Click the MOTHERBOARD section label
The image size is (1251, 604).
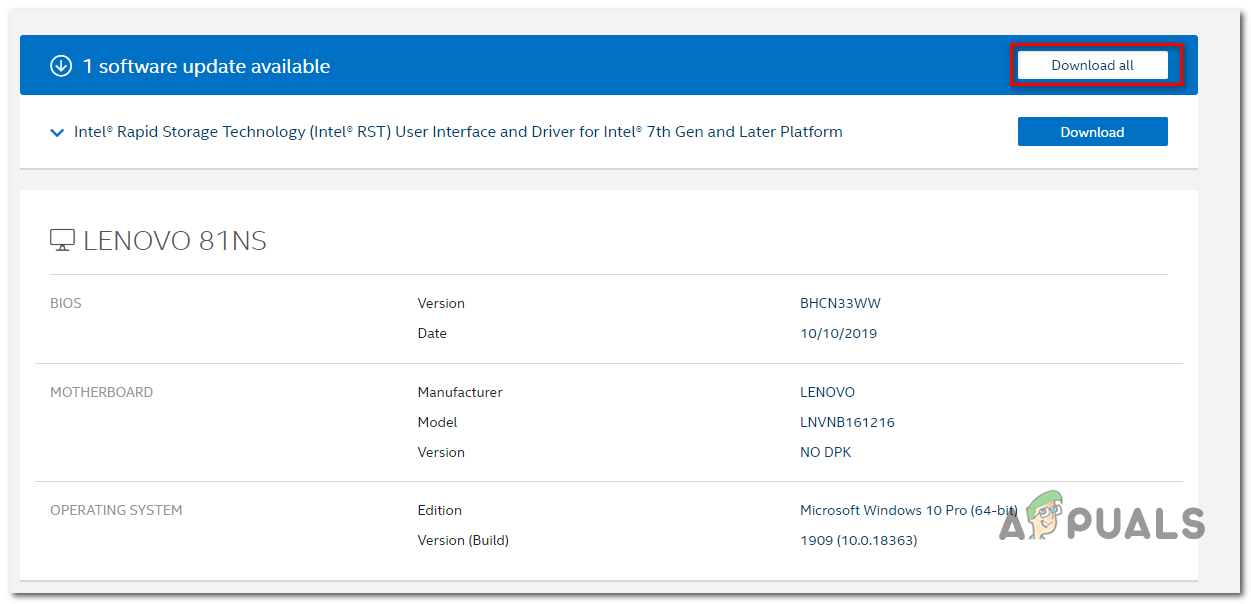101,392
